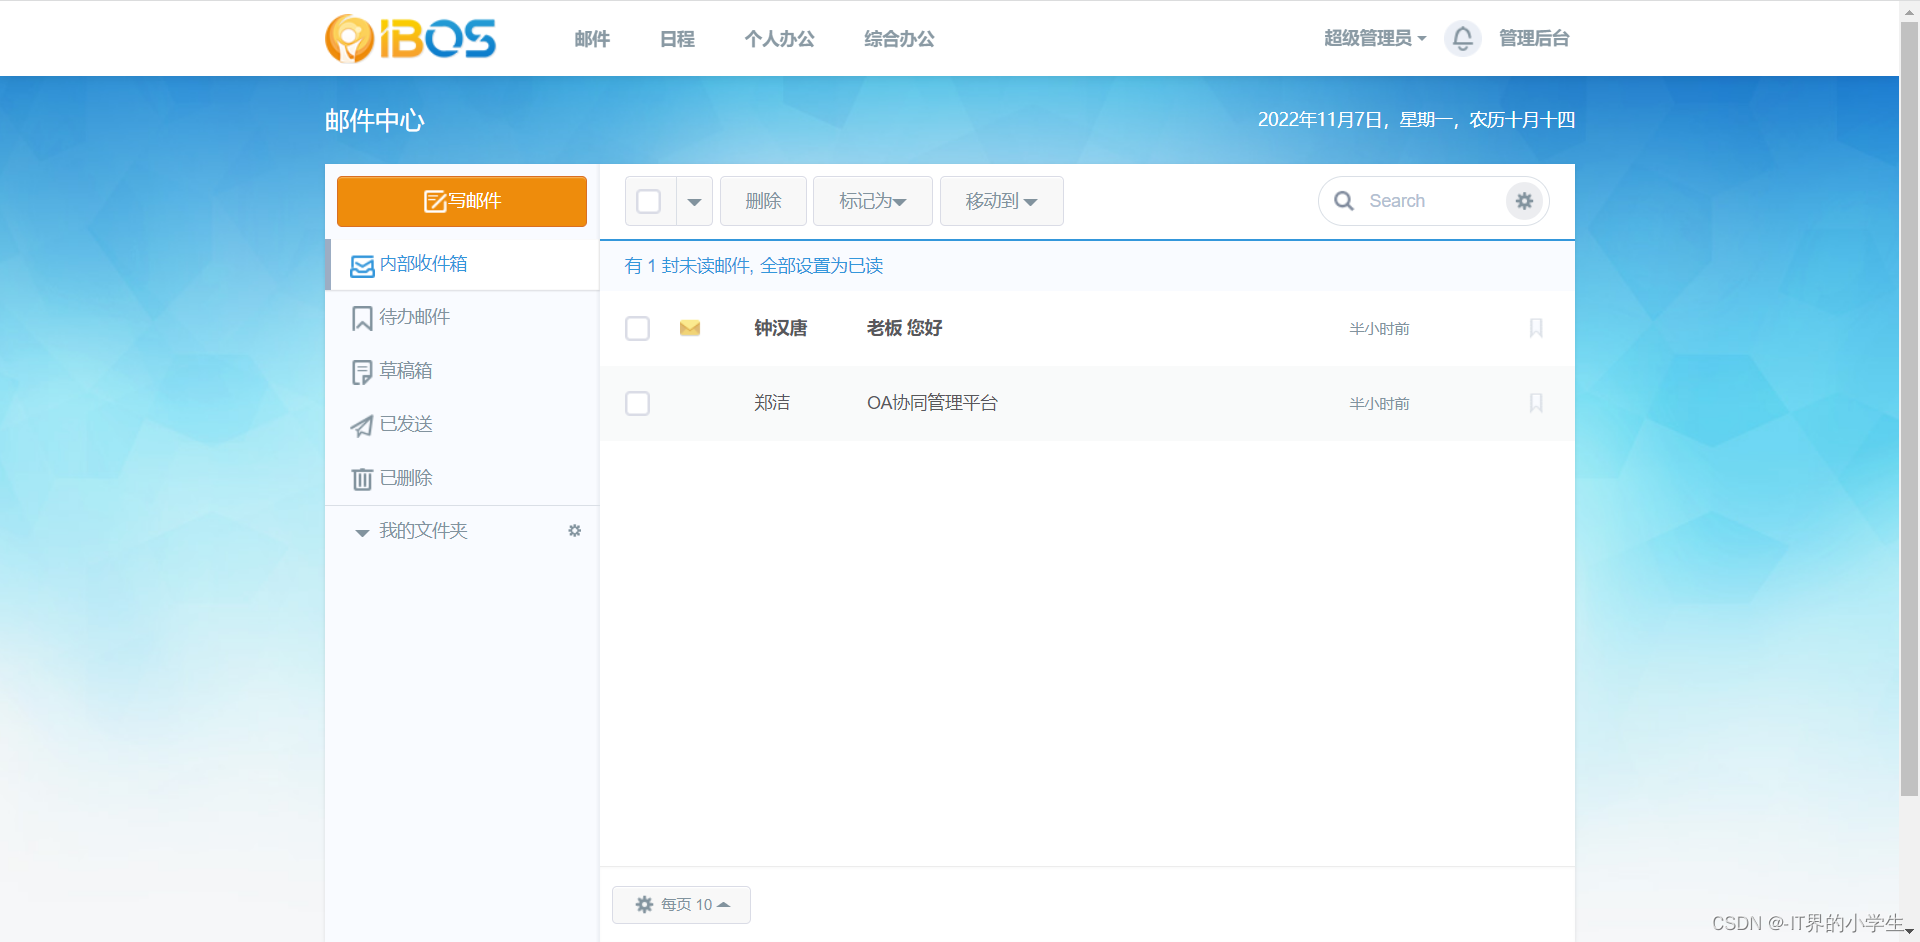Open the 草稿箱 drafts folder
Screen dimensions: 1920x942
(405, 371)
